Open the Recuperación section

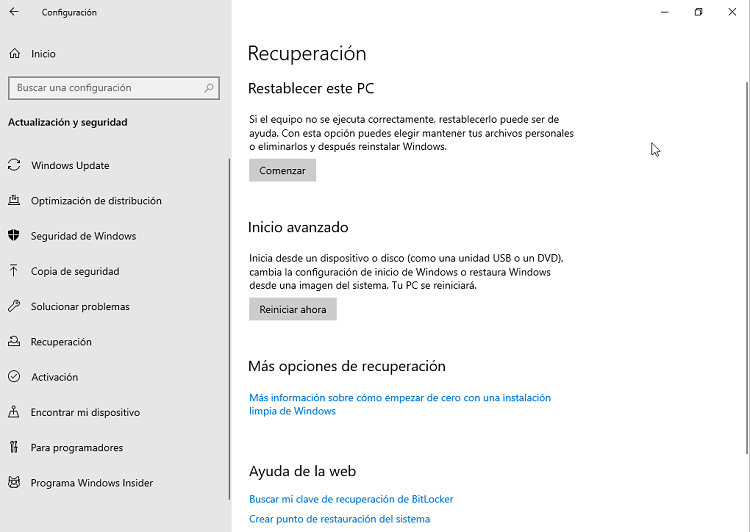[61, 342]
